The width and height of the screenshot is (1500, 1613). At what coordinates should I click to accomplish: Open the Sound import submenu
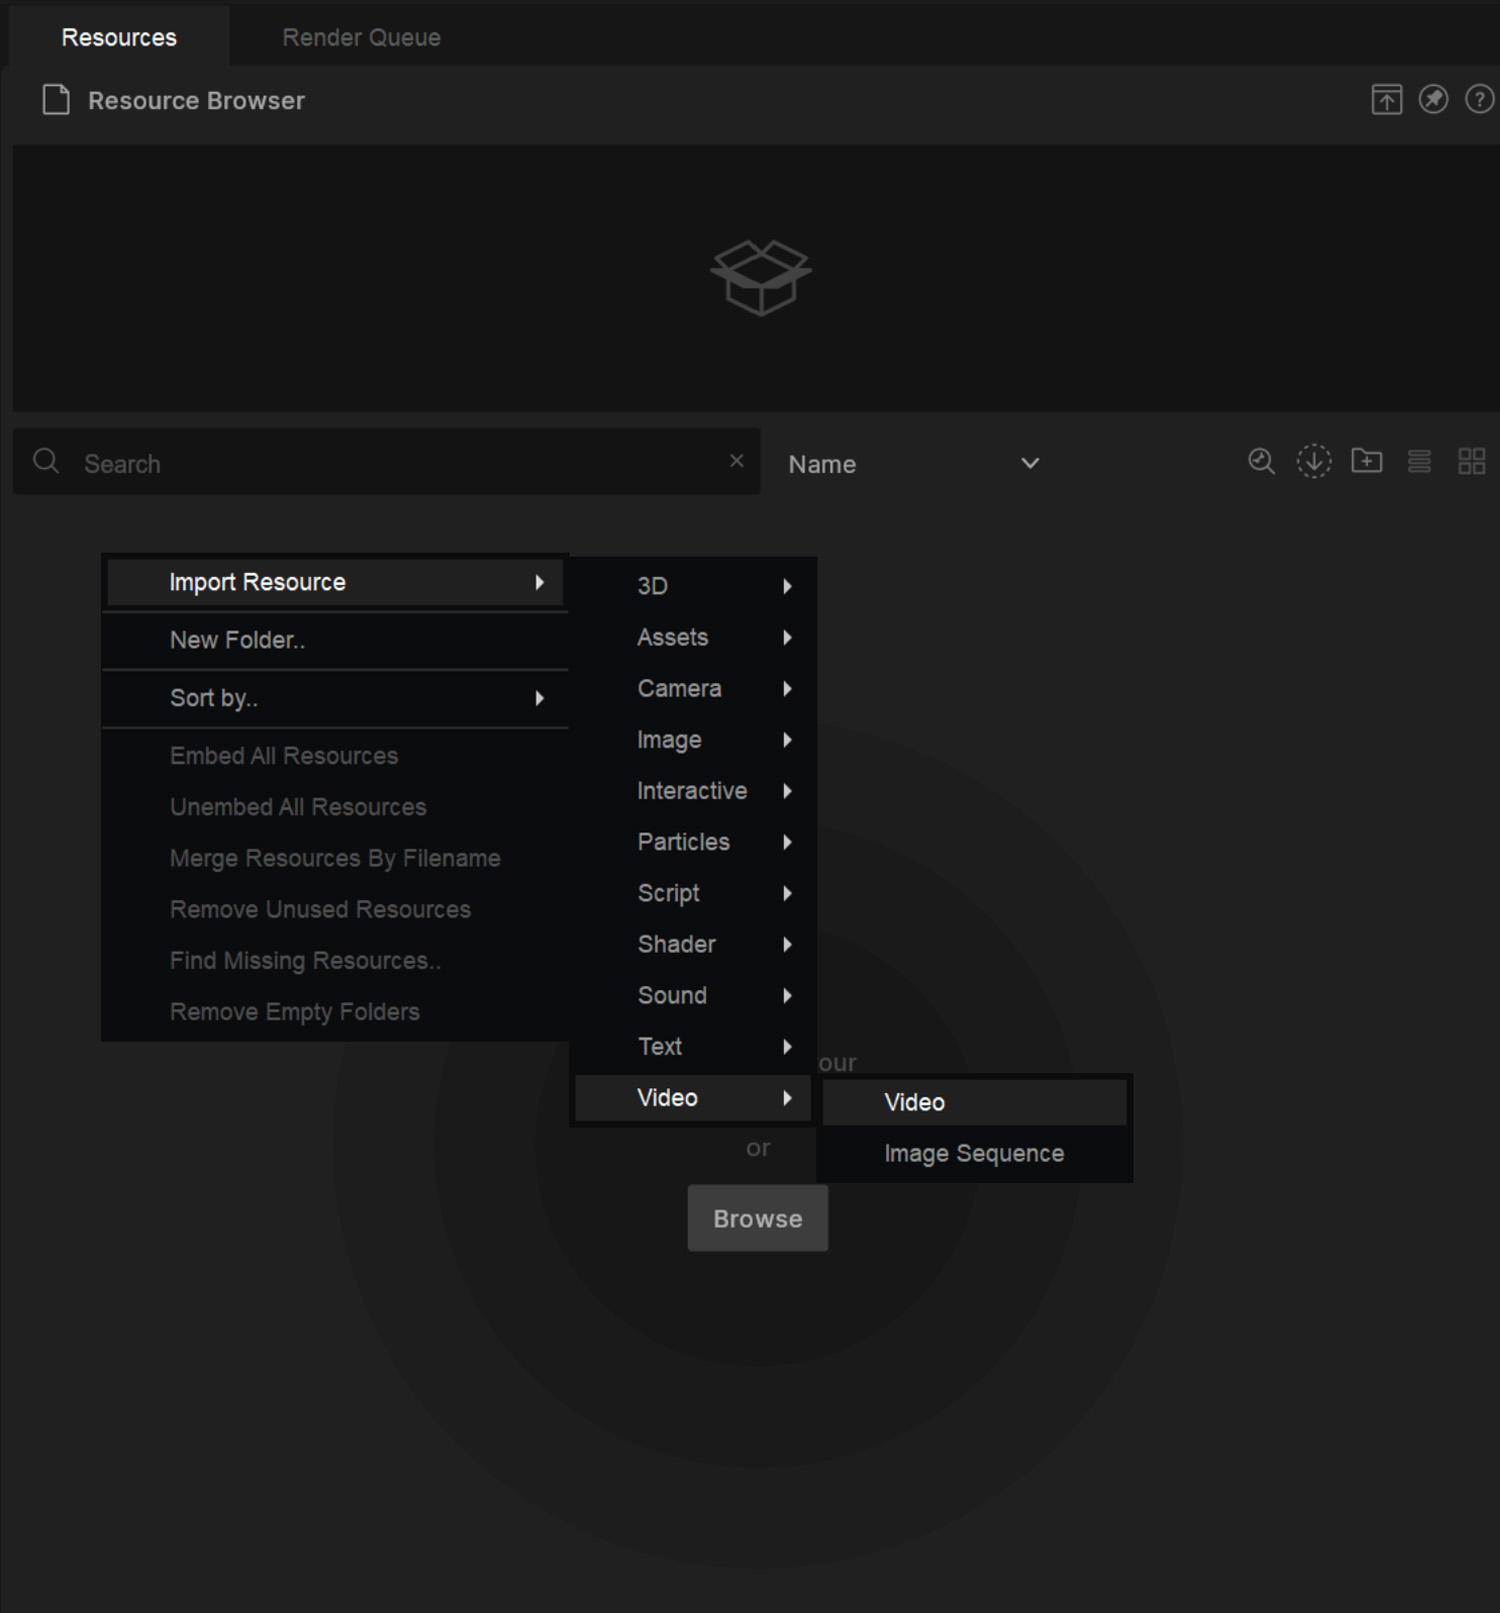click(693, 995)
